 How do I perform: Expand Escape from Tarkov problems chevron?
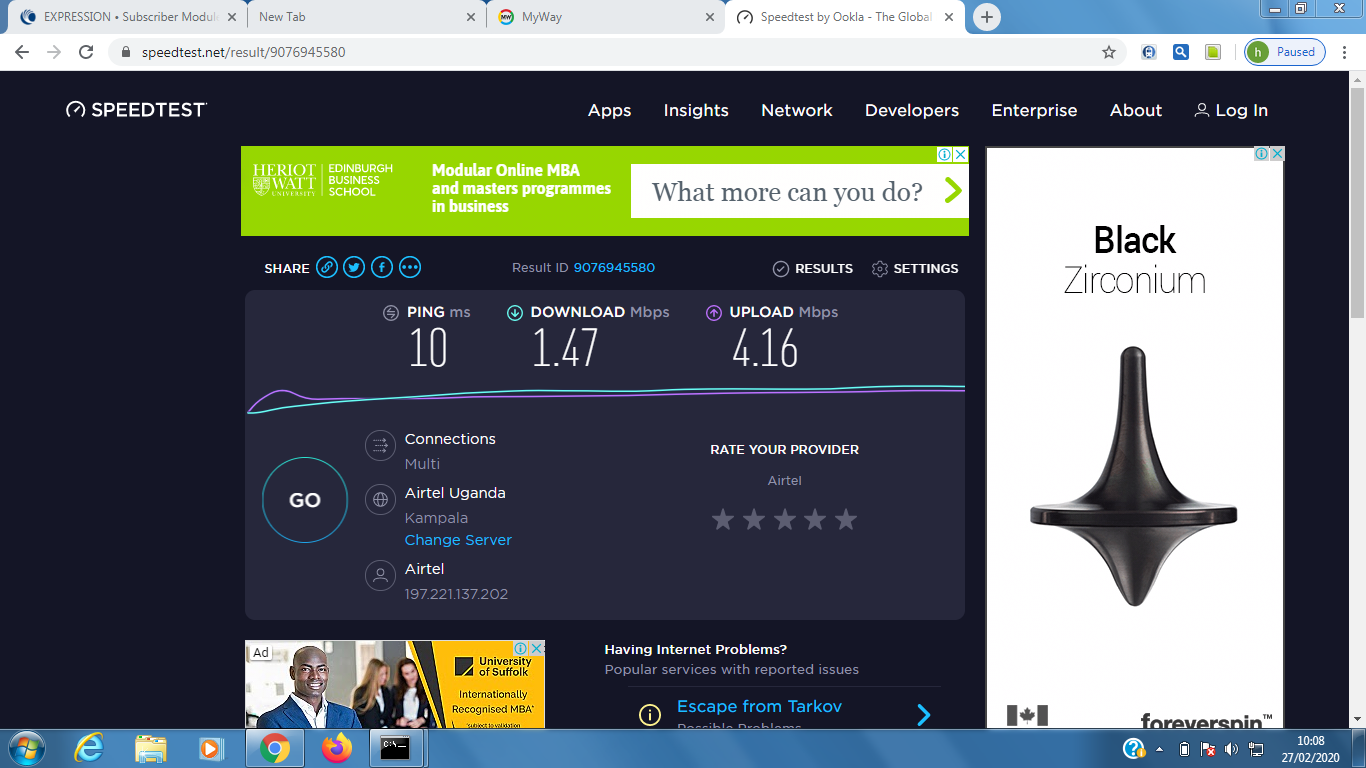tap(924, 714)
